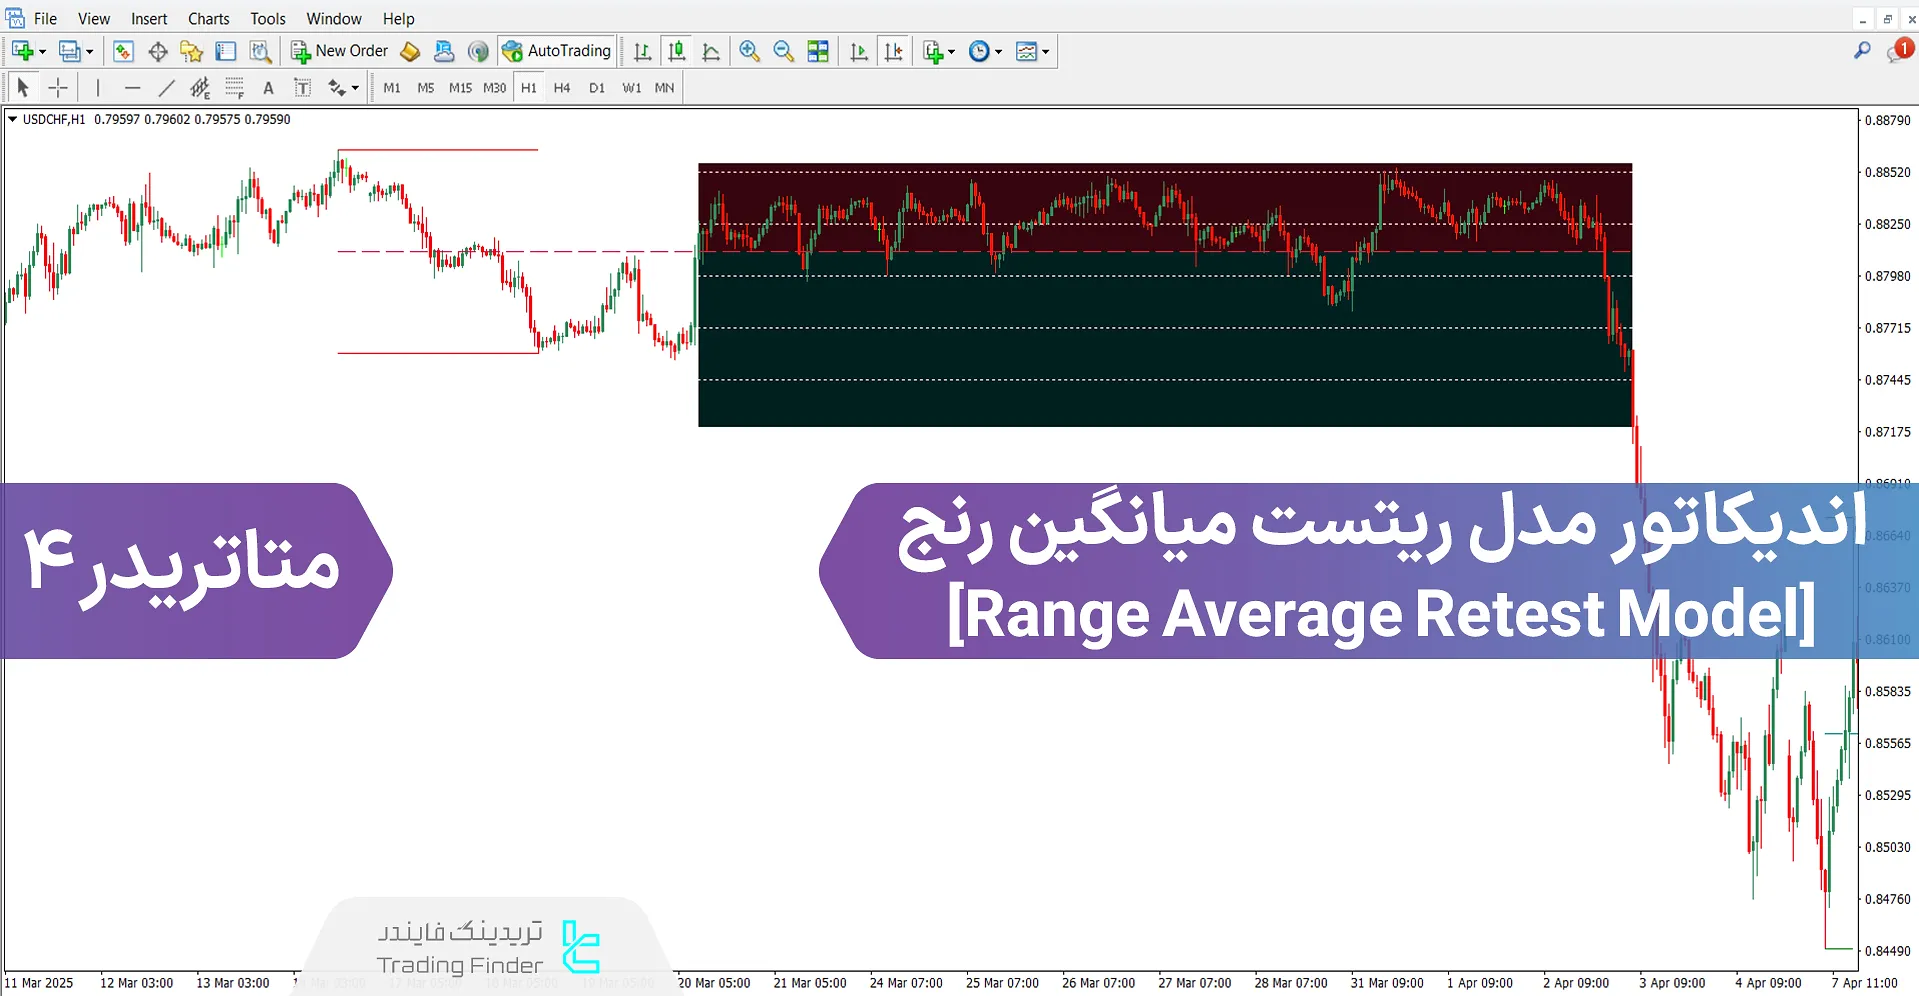Switch chart to candlestick display

click(x=676, y=51)
